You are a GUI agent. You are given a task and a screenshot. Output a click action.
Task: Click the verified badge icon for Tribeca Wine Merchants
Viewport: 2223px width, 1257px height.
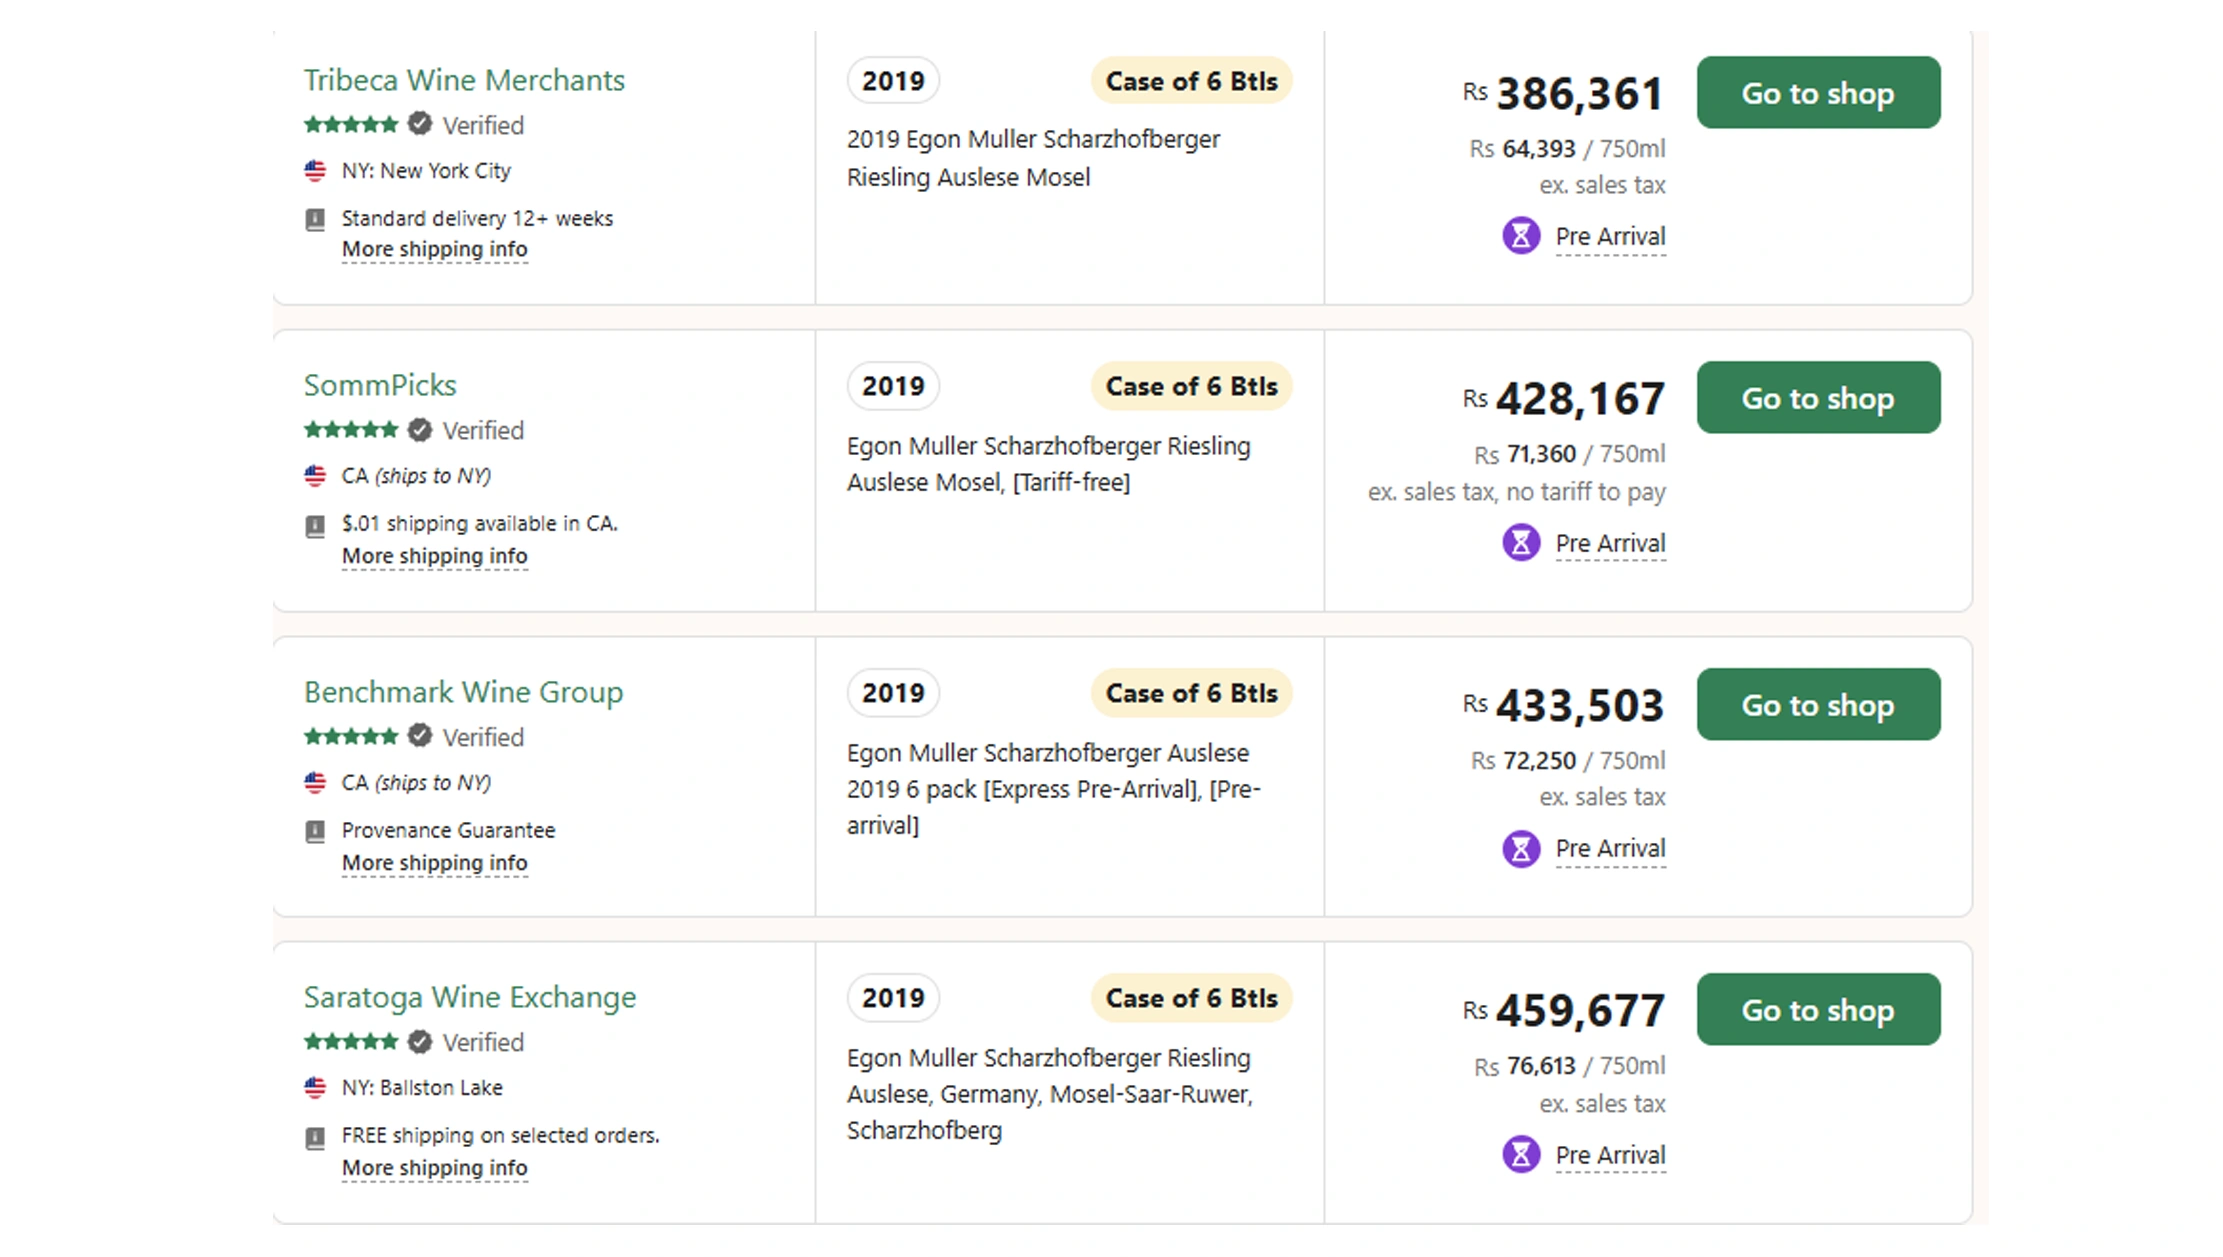[420, 124]
